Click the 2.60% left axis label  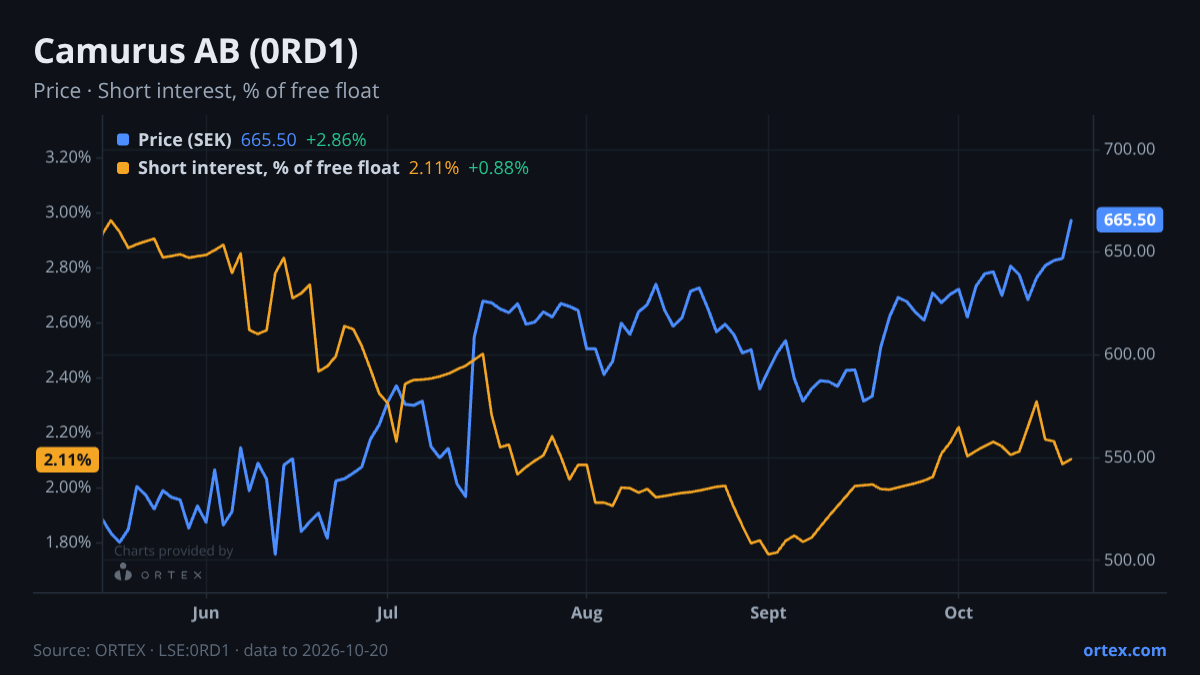click(x=69, y=322)
